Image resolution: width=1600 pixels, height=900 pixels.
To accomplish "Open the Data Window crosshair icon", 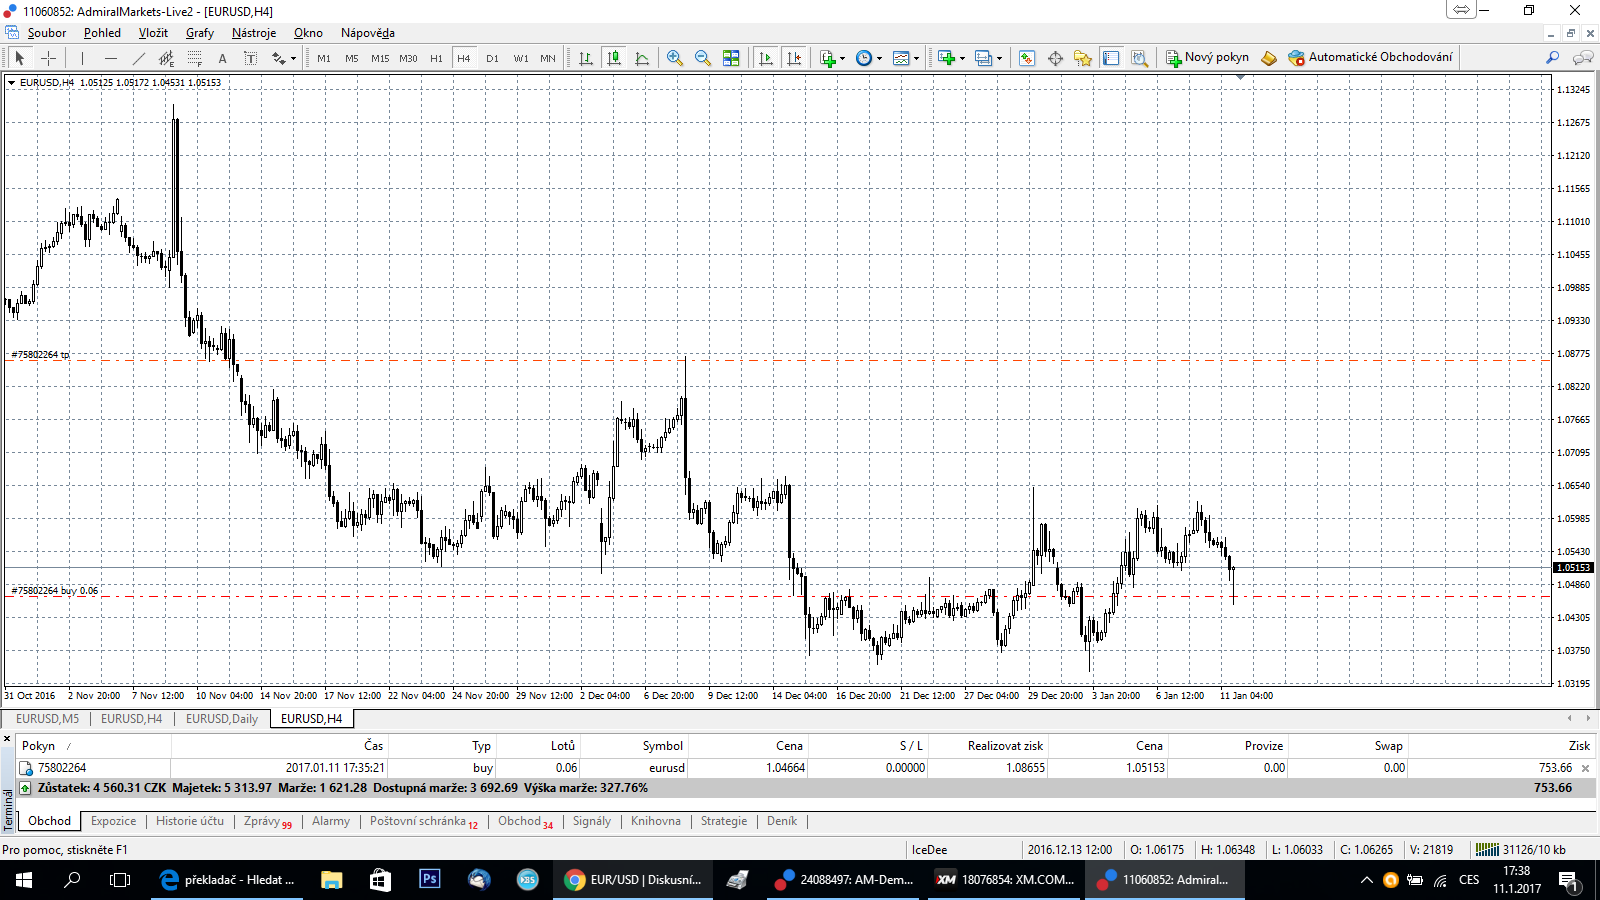I will point(1055,58).
